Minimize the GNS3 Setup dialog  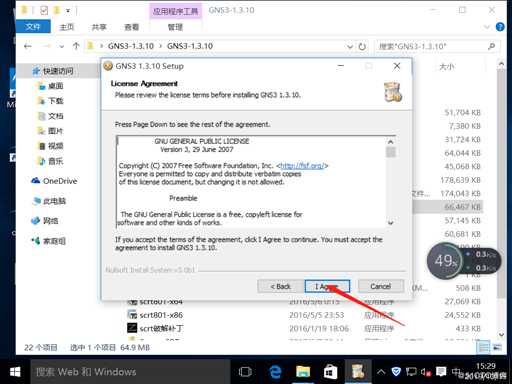pos(341,66)
